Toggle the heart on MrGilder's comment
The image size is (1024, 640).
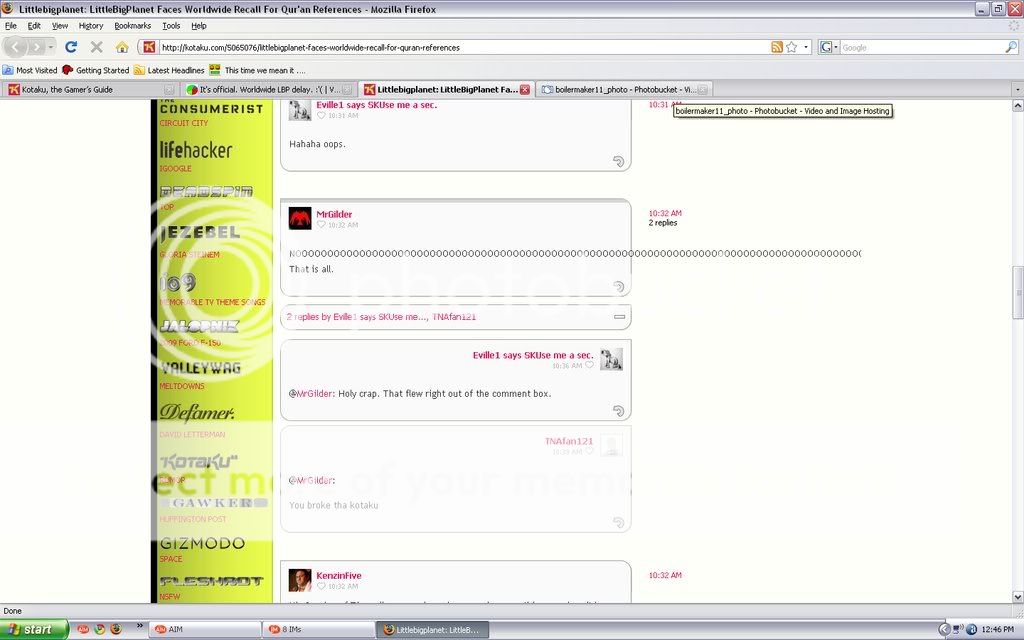pyautogui.click(x=321, y=226)
